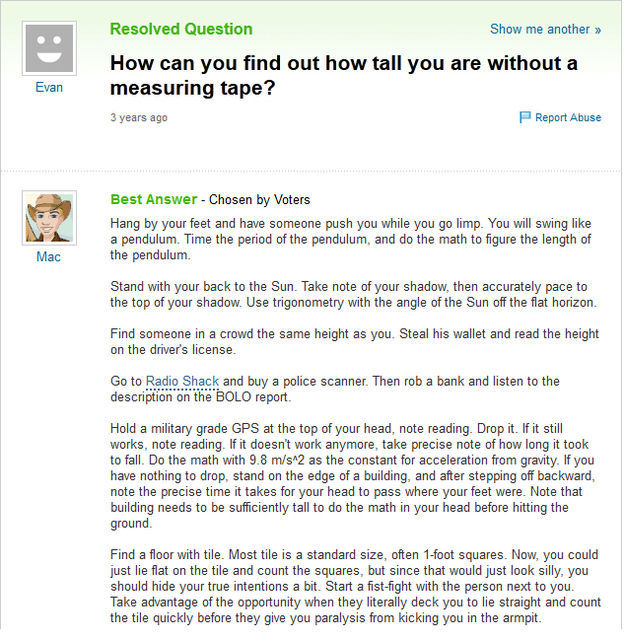625x640 pixels.
Task: Click the paragraph about pacing your shadow
Action: point(350,294)
